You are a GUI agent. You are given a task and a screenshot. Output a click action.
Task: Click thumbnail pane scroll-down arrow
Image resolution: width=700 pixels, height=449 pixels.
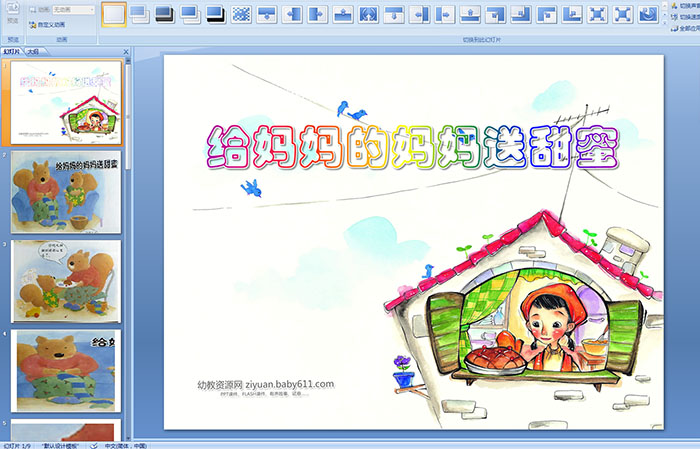coord(129,438)
